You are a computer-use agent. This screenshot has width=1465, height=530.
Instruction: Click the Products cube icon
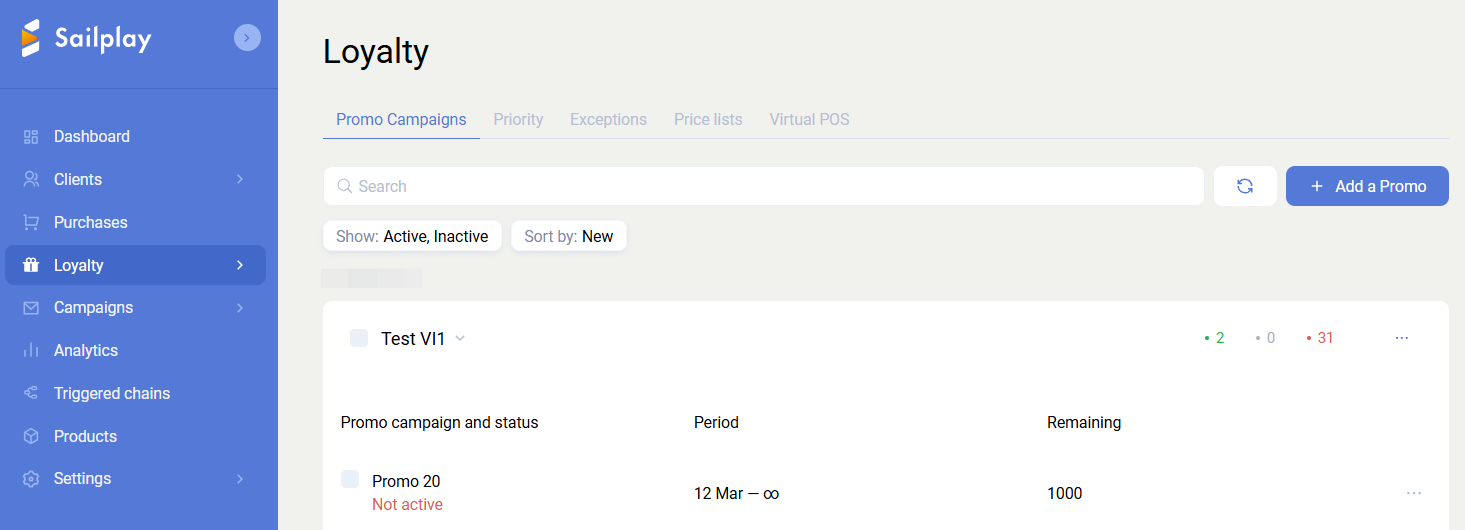(x=31, y=436)
